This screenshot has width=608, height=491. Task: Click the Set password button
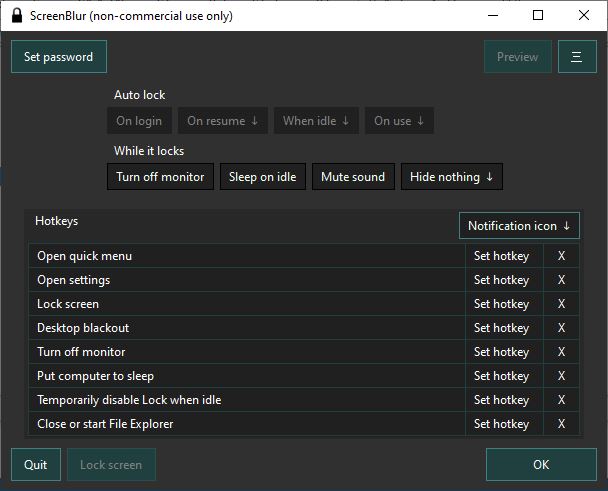coord(59,57)
